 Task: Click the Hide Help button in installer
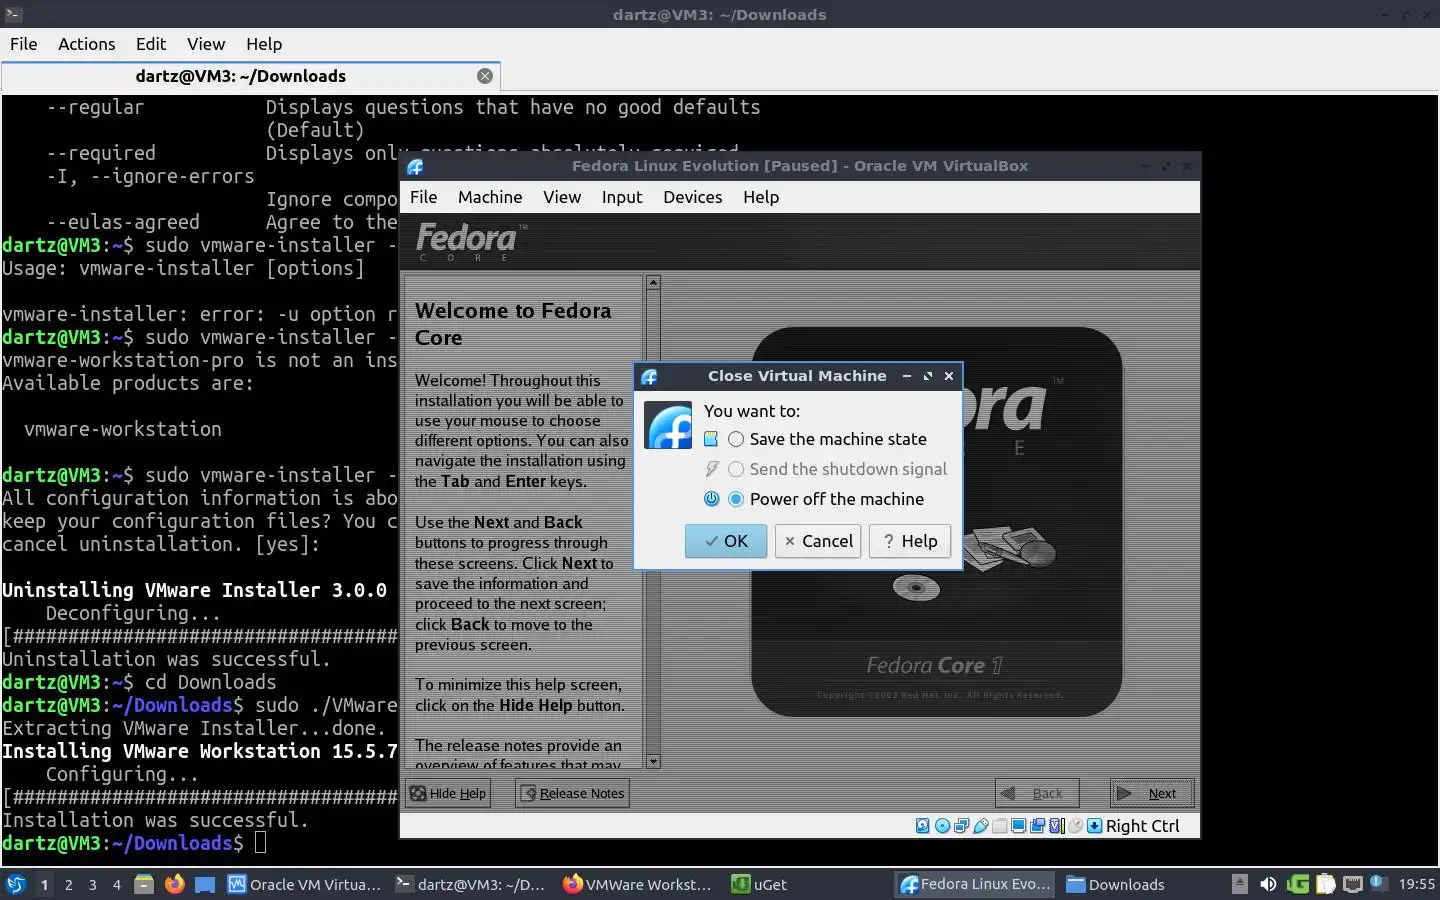pyautogui.click(x=448, y=793)
